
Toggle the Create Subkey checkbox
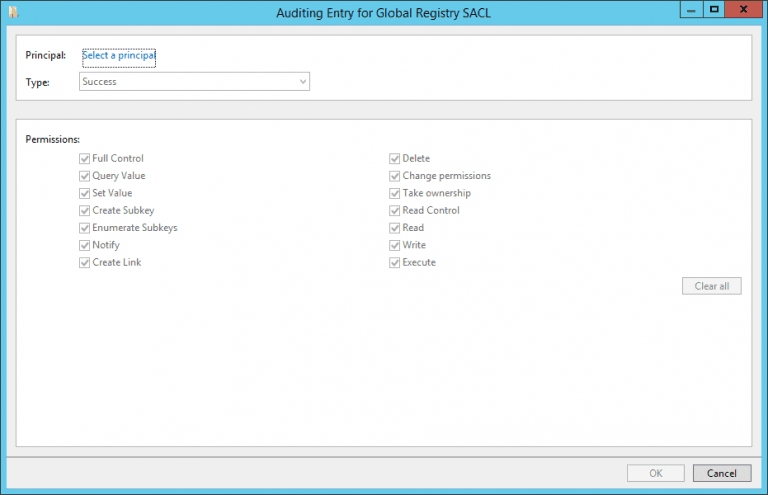pyautogui.click(x=85, y=211)
